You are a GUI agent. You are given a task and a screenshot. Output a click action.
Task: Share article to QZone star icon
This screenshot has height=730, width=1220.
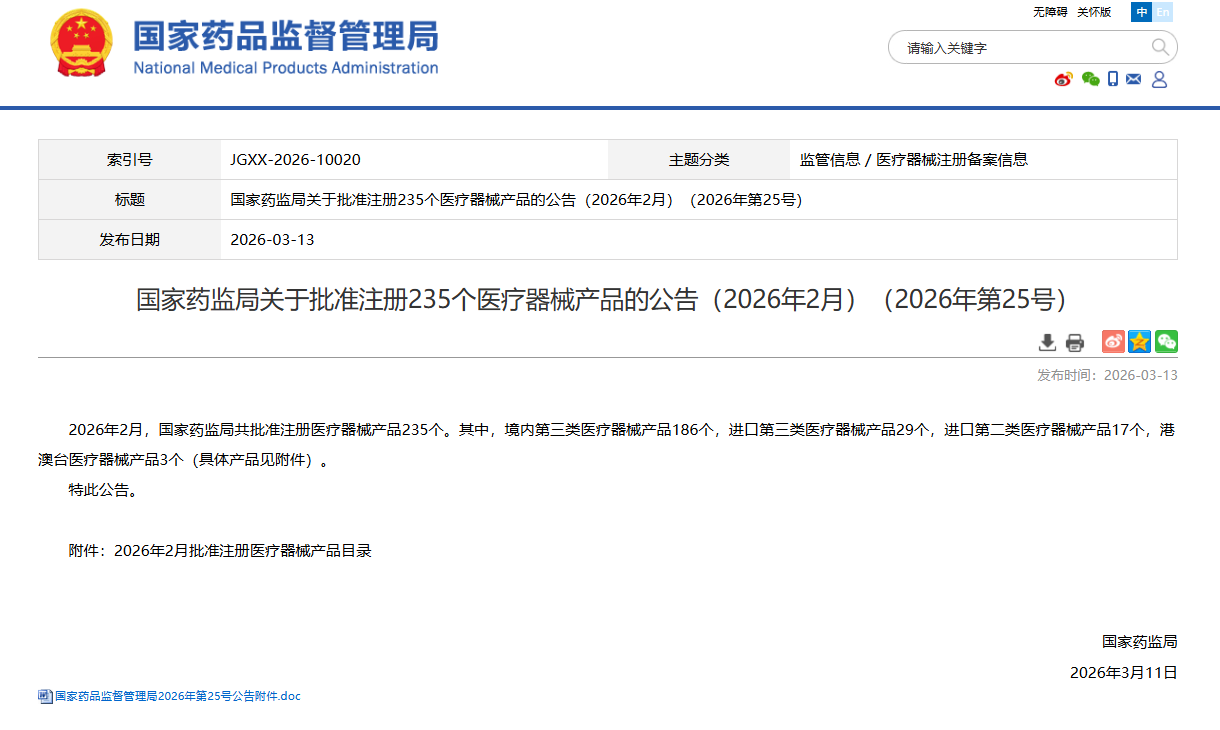1139,342
